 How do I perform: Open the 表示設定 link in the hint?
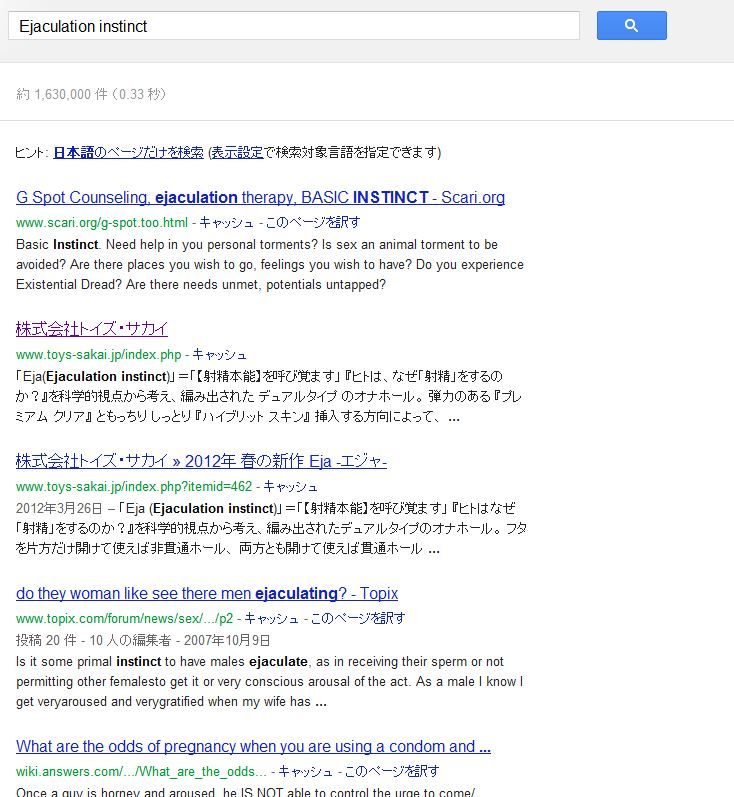[237, 152]
